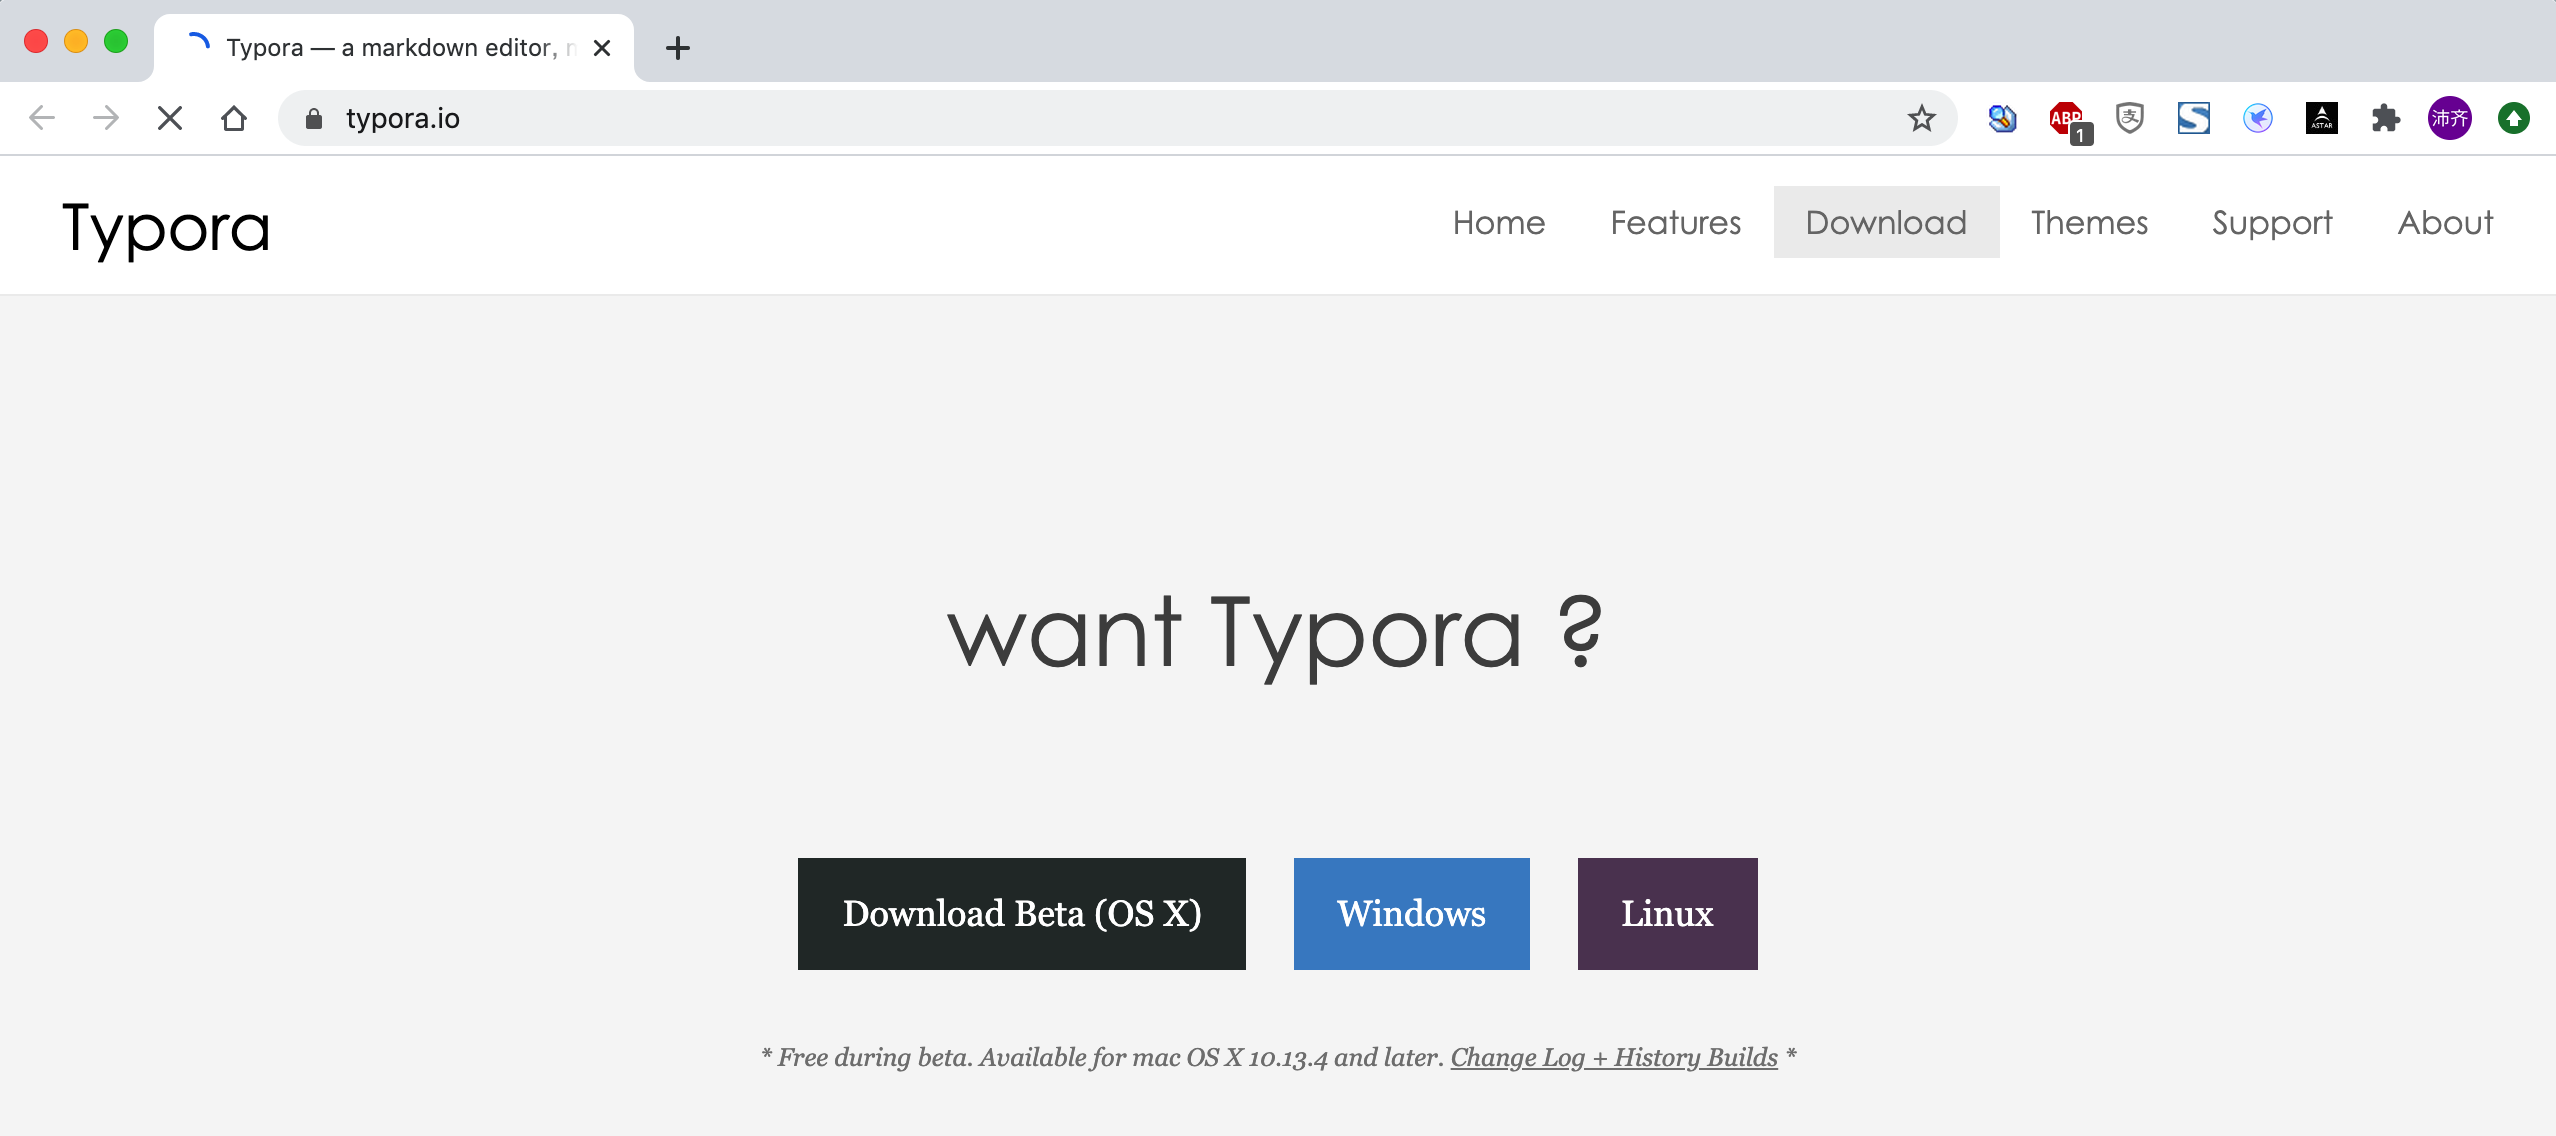Image resolution: width=2556 pixels, height=1136 pixels.
Task: Close the Typora tab
Action: [x=602, y=47]
